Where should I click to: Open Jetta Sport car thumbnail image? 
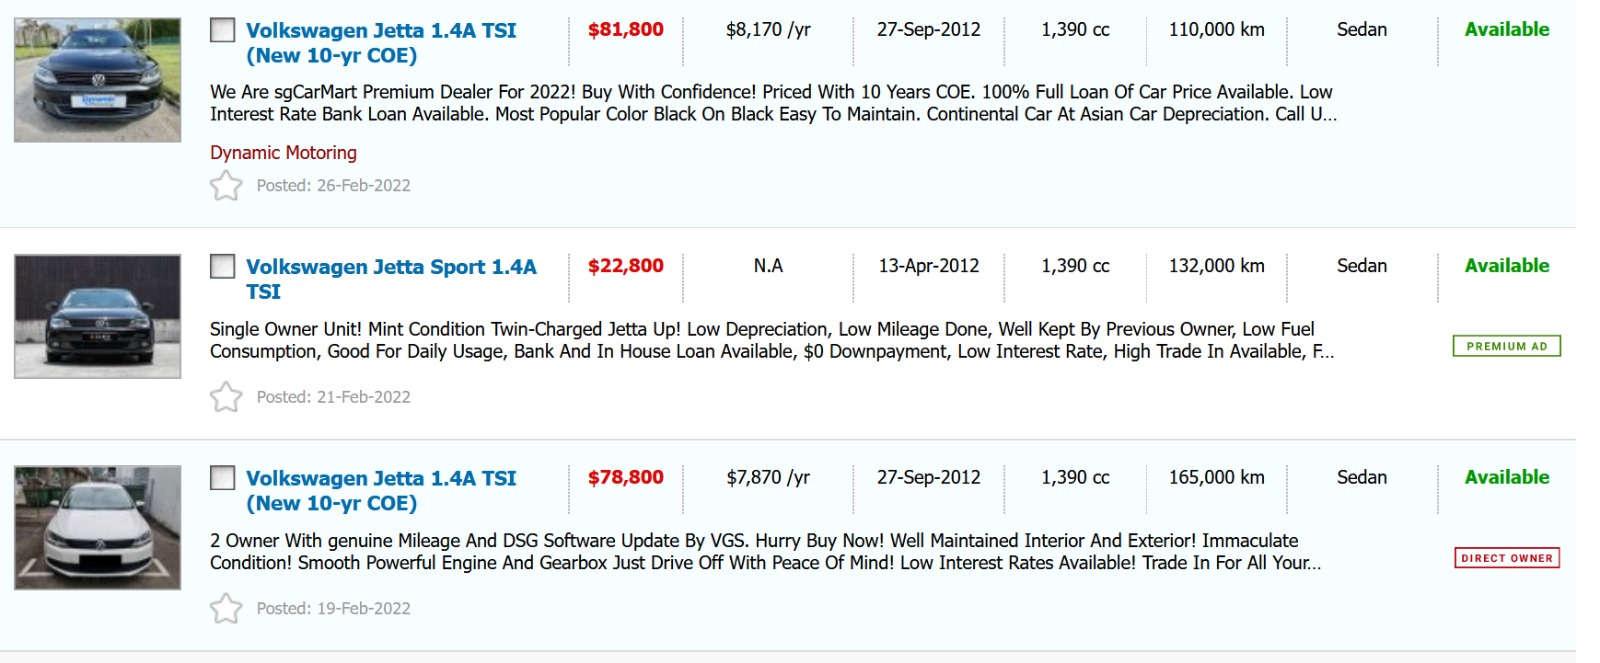point(97,316)
